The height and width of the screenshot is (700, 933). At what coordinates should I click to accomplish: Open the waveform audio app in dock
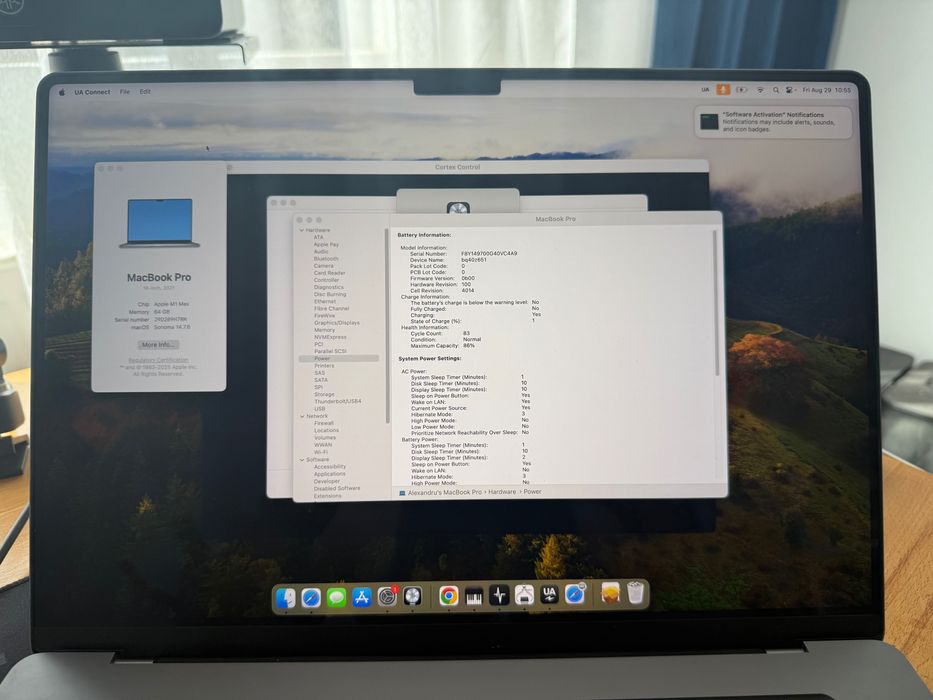[x=499, y=595]
